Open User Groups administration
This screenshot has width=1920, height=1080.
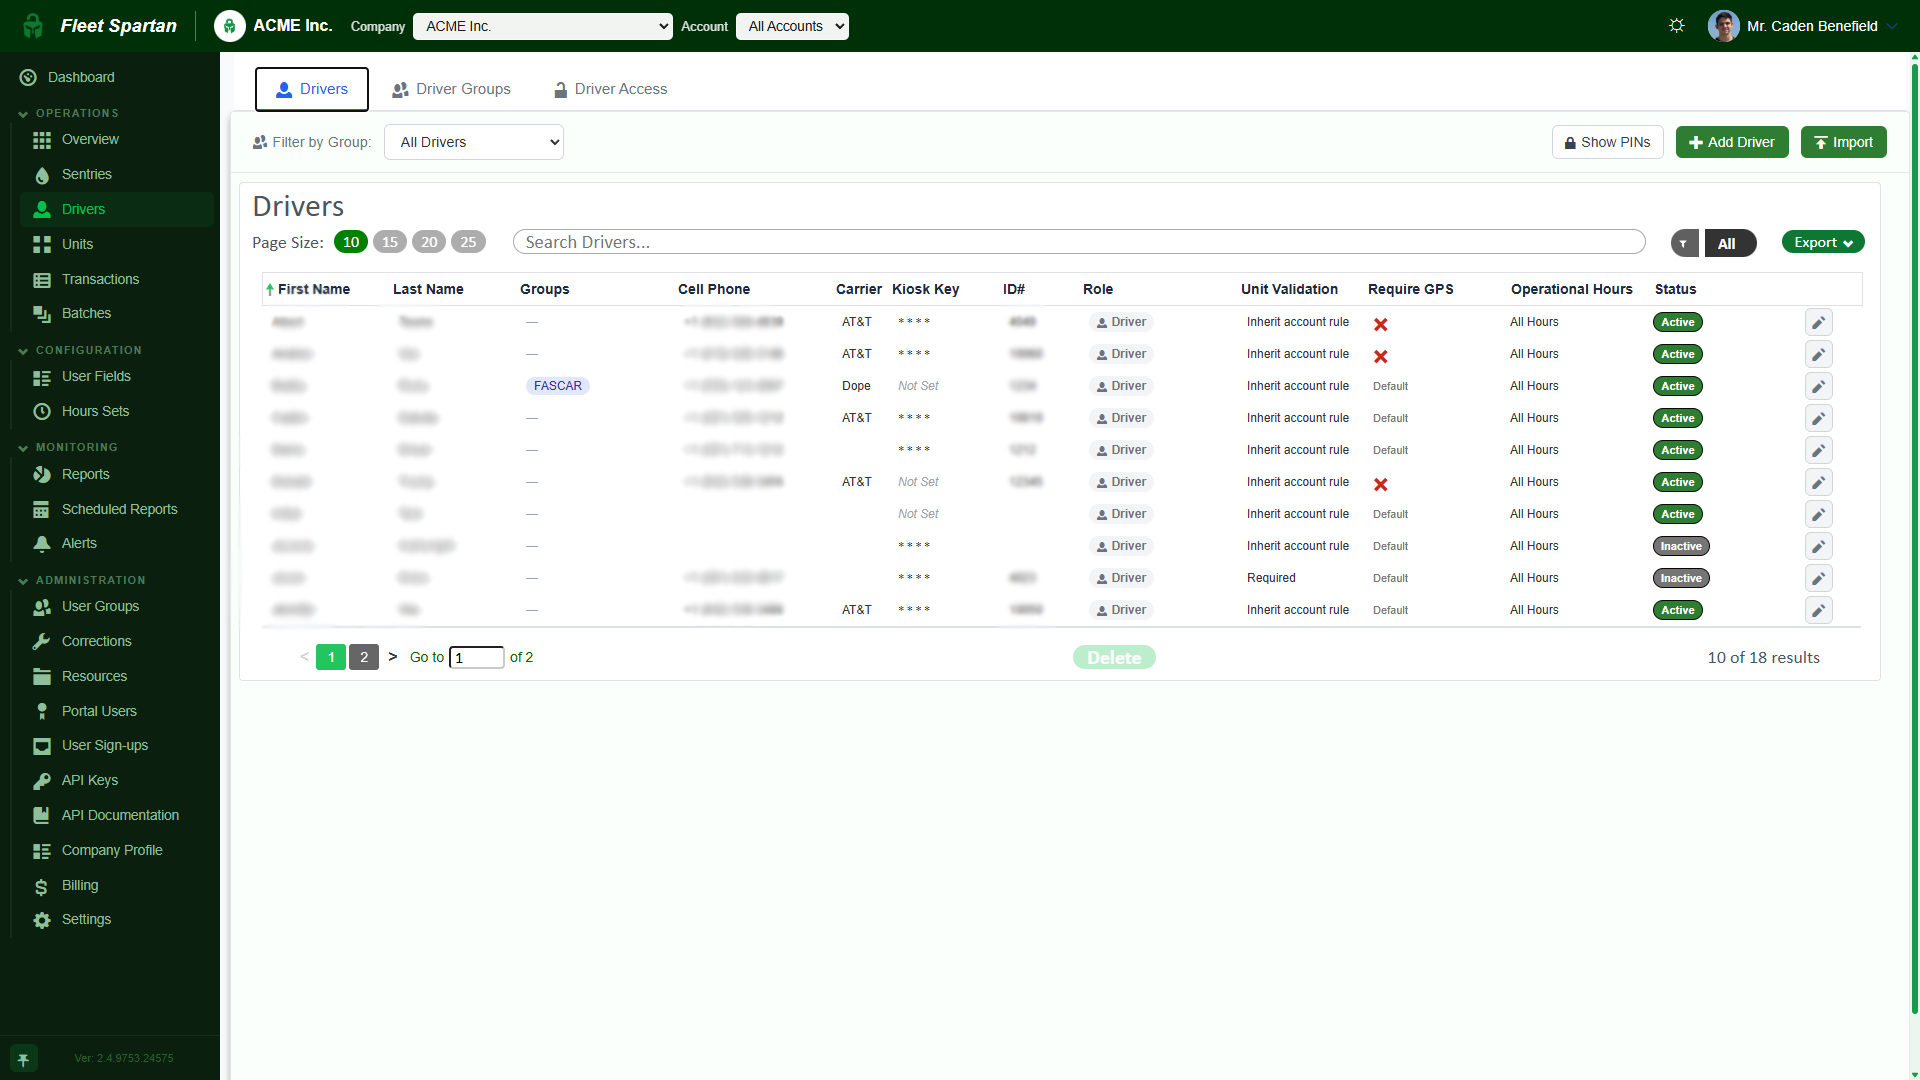(100, 606)
